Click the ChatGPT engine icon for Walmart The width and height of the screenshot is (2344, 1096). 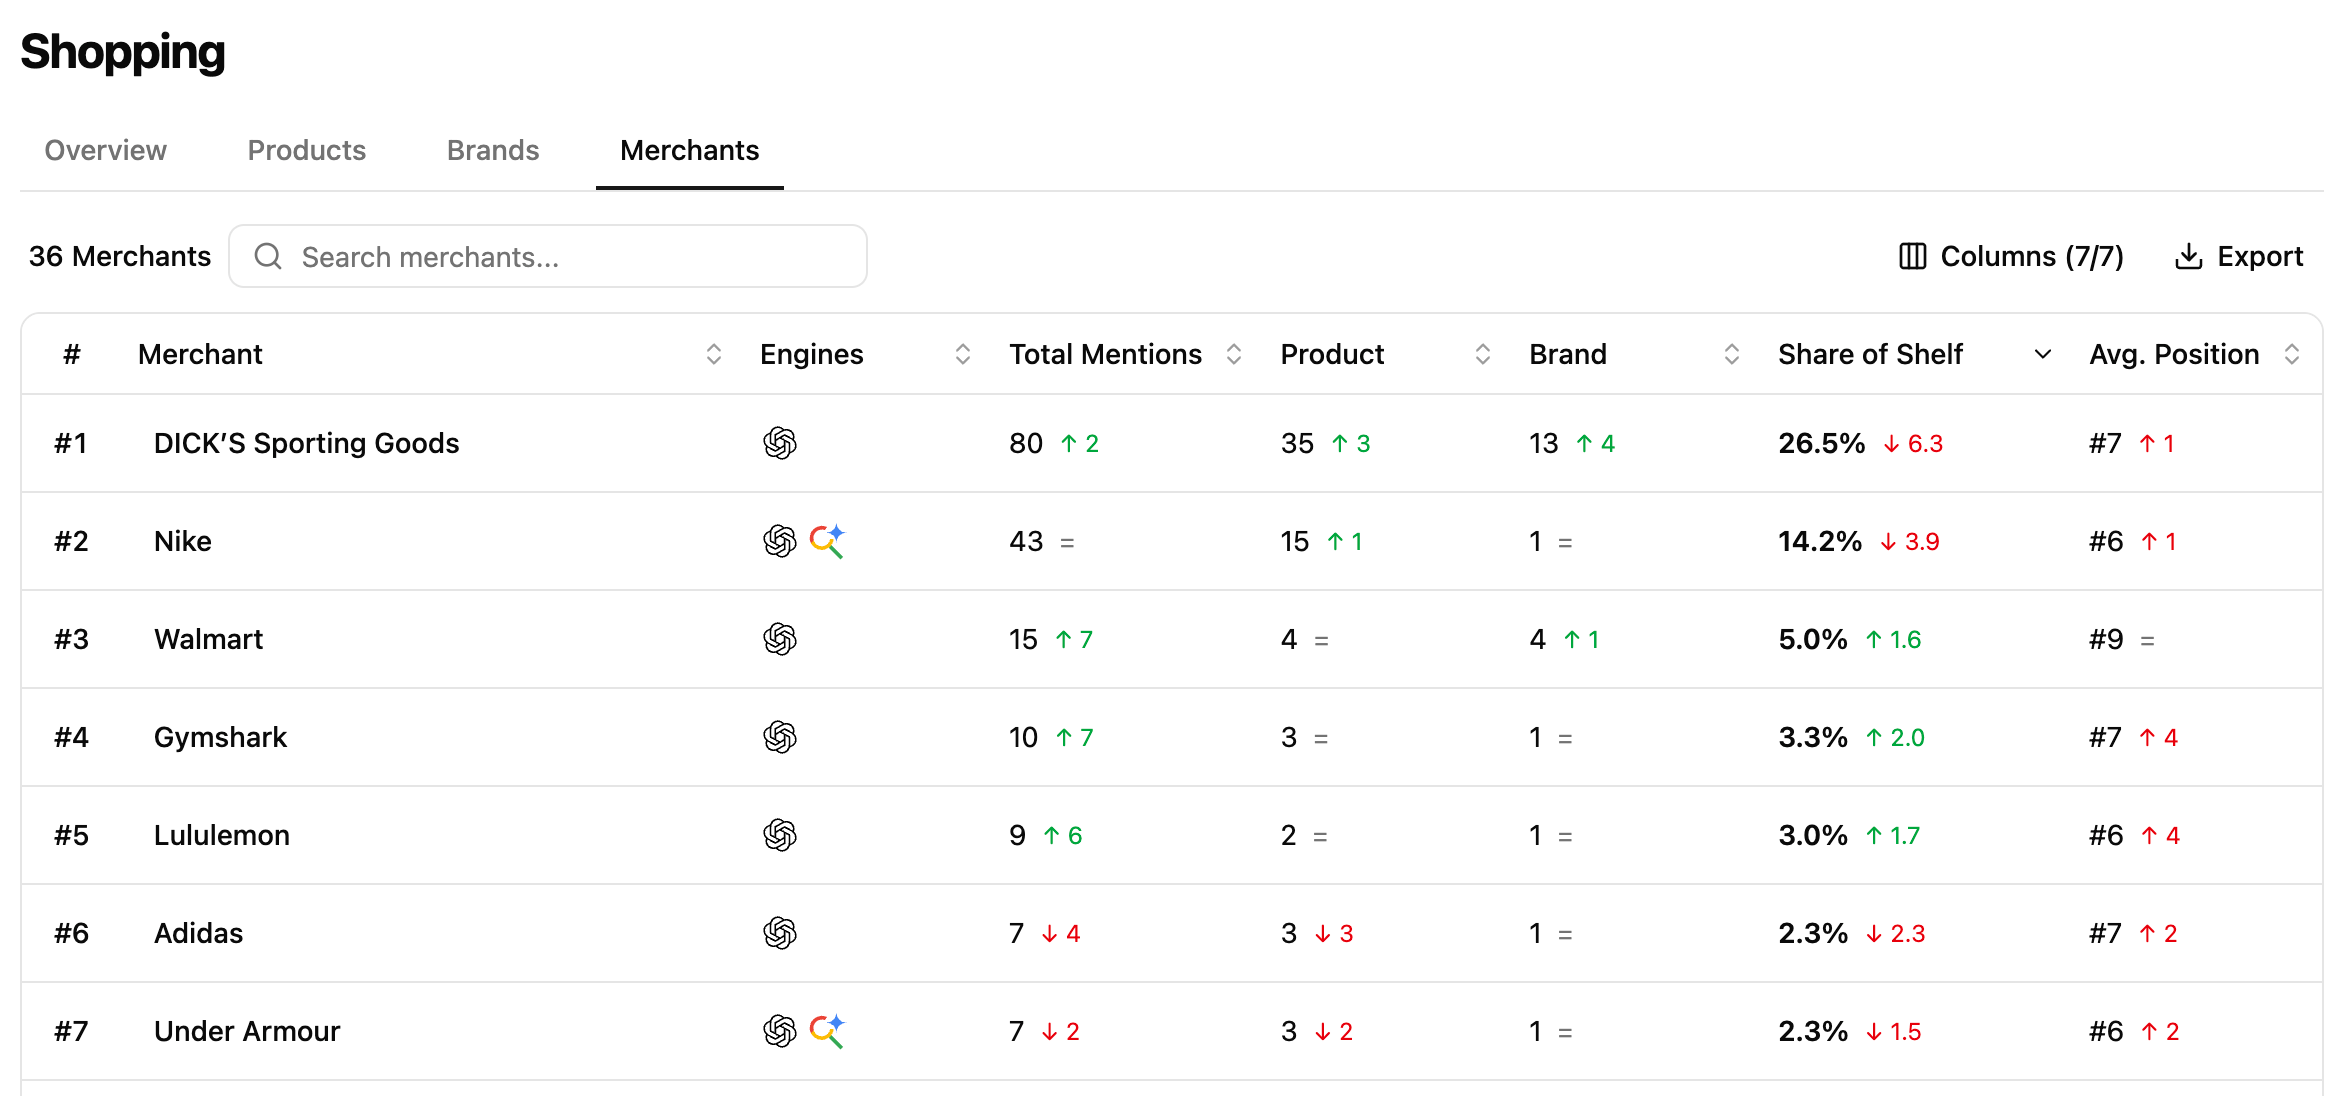780,639
